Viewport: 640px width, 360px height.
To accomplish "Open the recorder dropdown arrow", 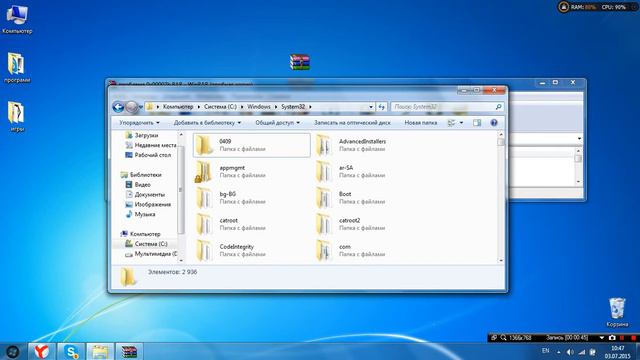I will tap(602, 338).
